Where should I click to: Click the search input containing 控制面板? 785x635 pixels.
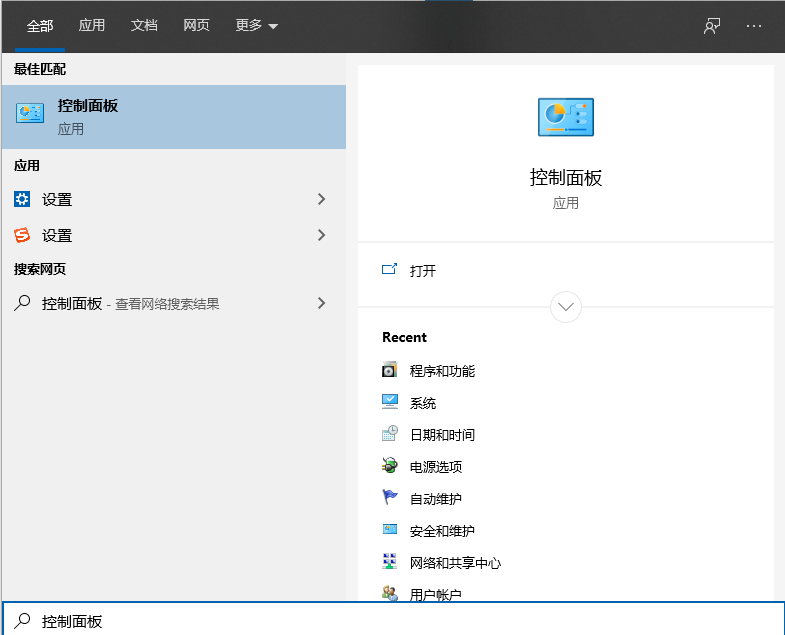click(394, 620)
